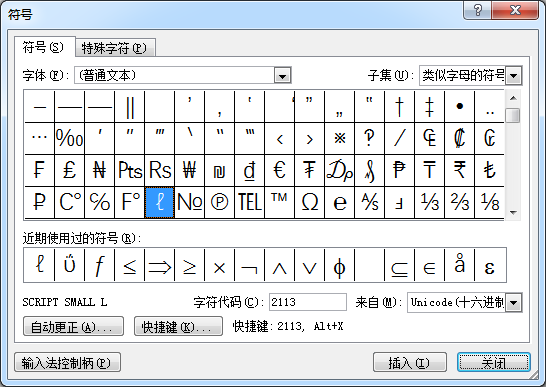Image resolution: width=546 pixels, height=387 pixels.
Task: Click the 关闭 close button
Action: [x=494, y=363]
